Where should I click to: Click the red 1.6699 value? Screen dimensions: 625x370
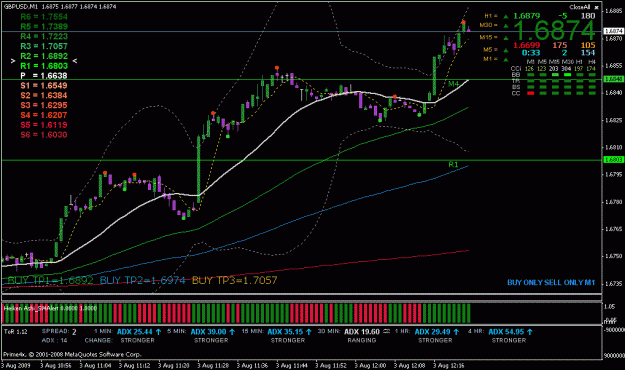tap(527, 45)
